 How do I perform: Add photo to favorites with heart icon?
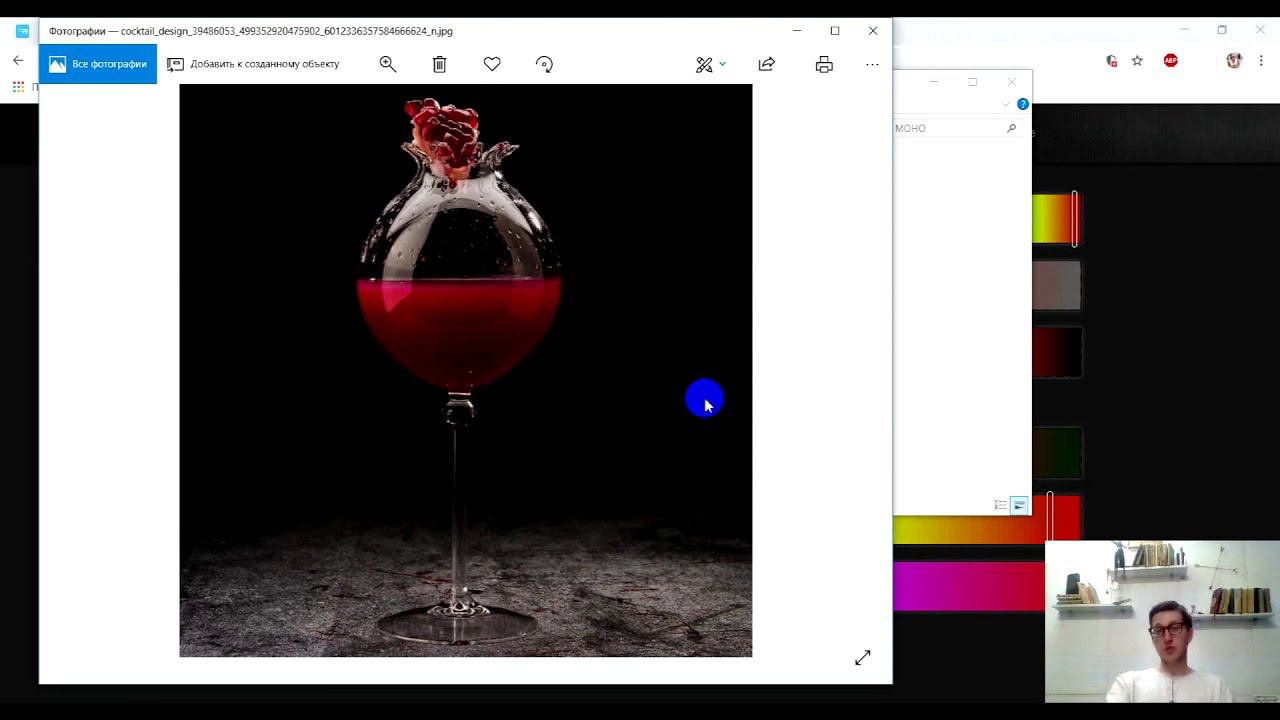(492, 64)
